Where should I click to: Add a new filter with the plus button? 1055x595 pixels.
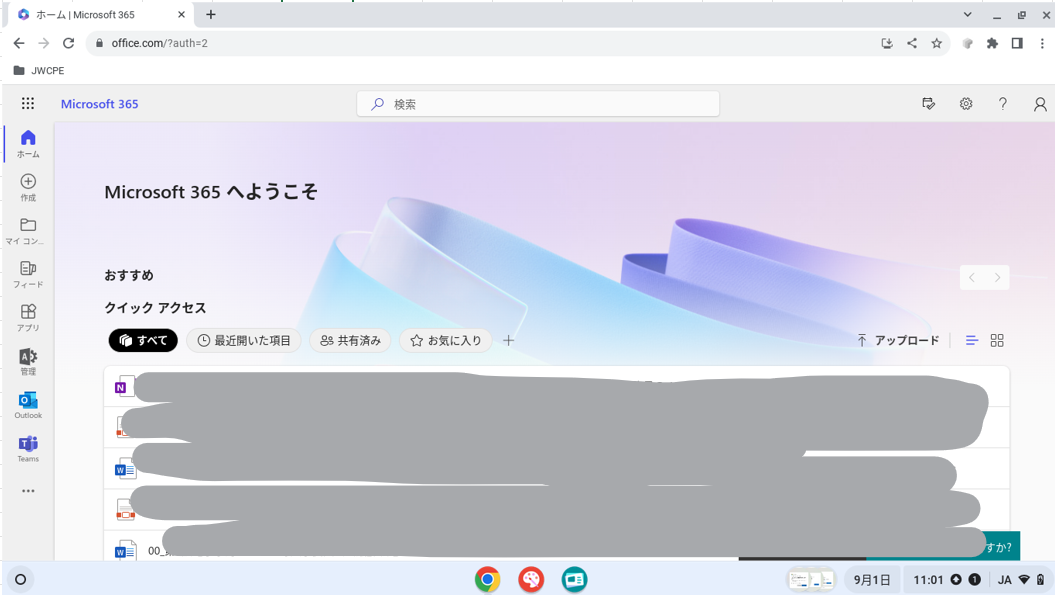click(x=509, y=341)
